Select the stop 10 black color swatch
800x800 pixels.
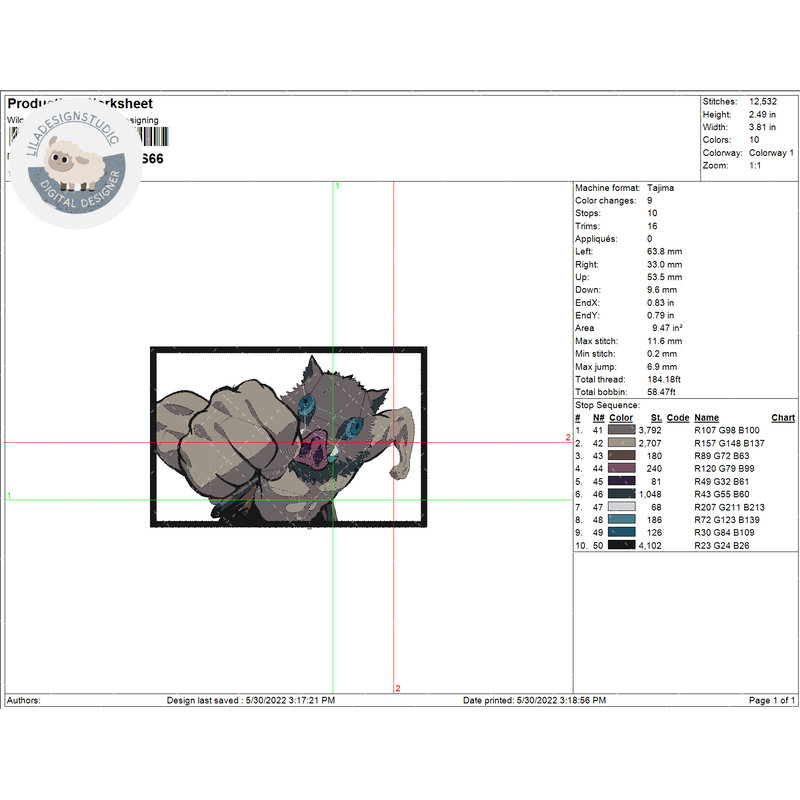click(x=621, y=545)
